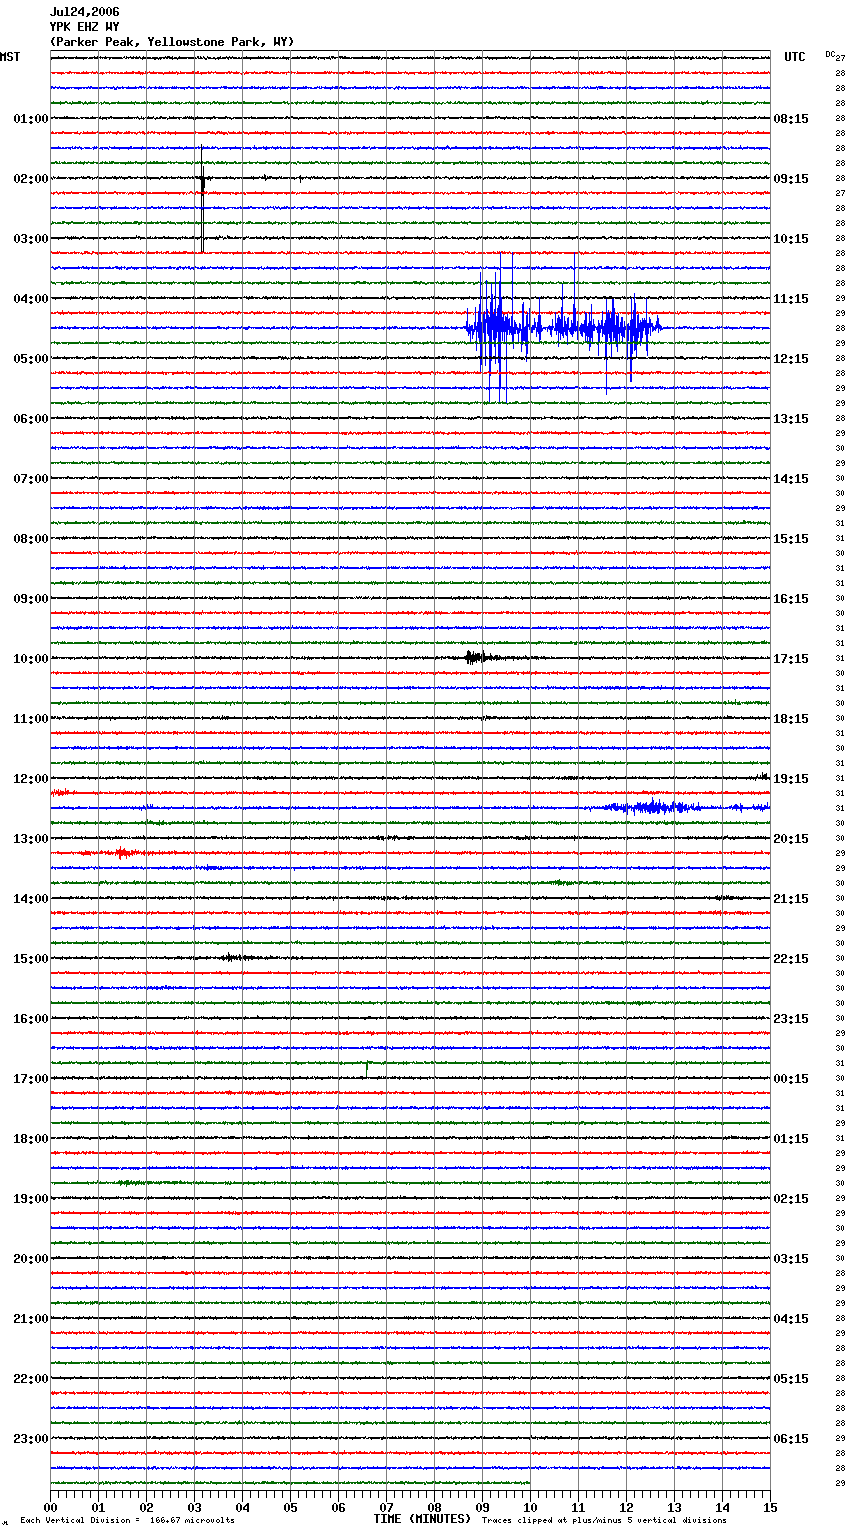This screenshot has height=1534, width=850.
Task: Click the MST timezone label
Action: (x=10, y=57)
